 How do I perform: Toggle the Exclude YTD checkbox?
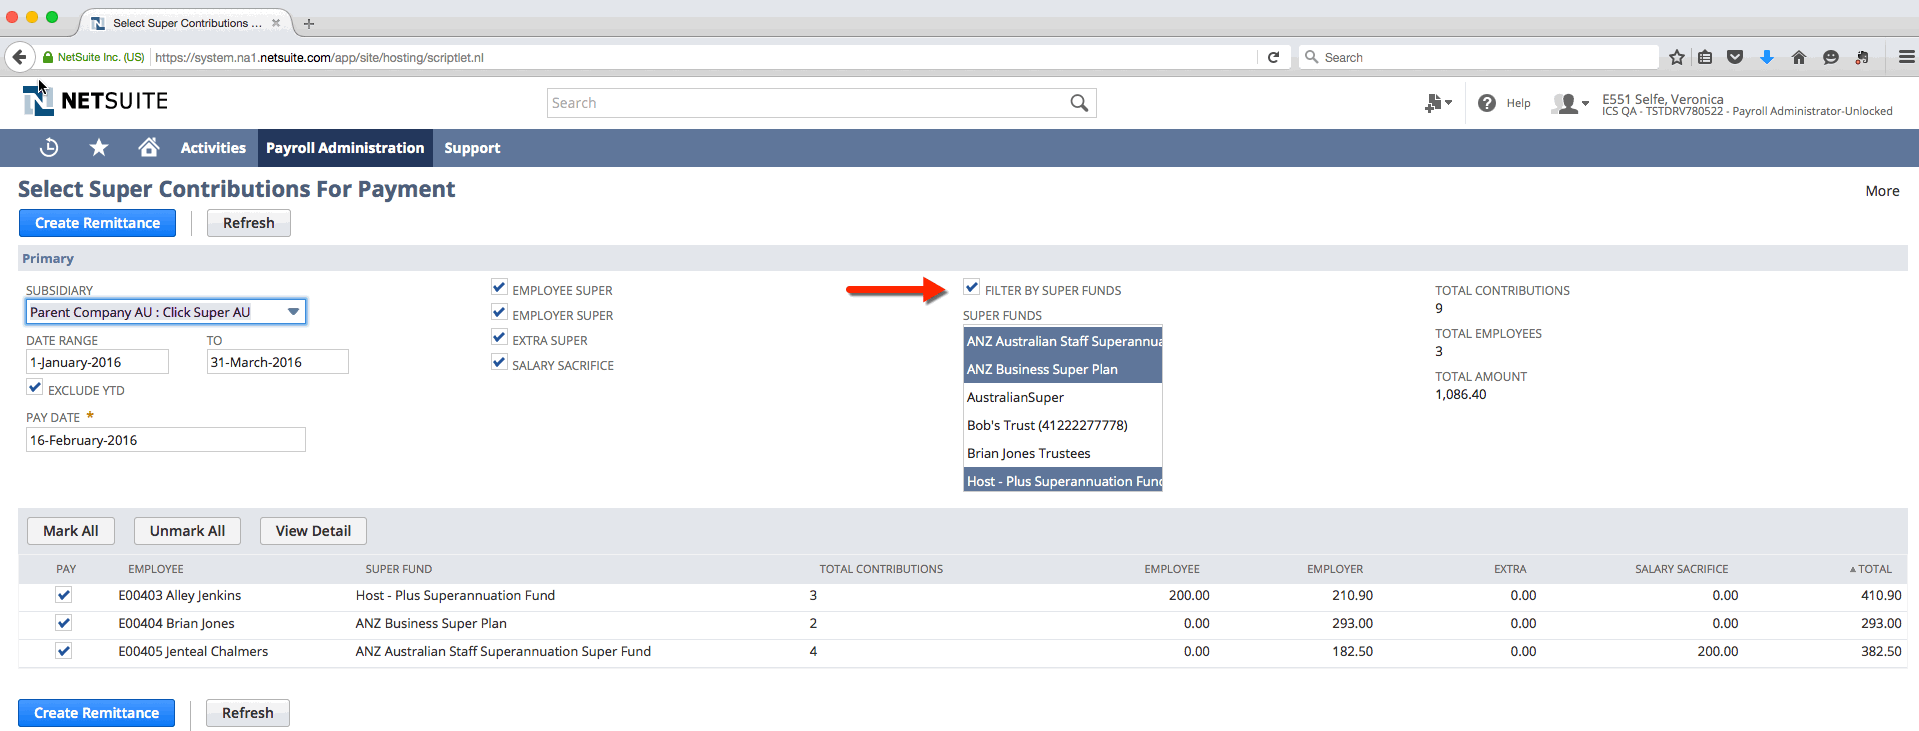point(35,388)
